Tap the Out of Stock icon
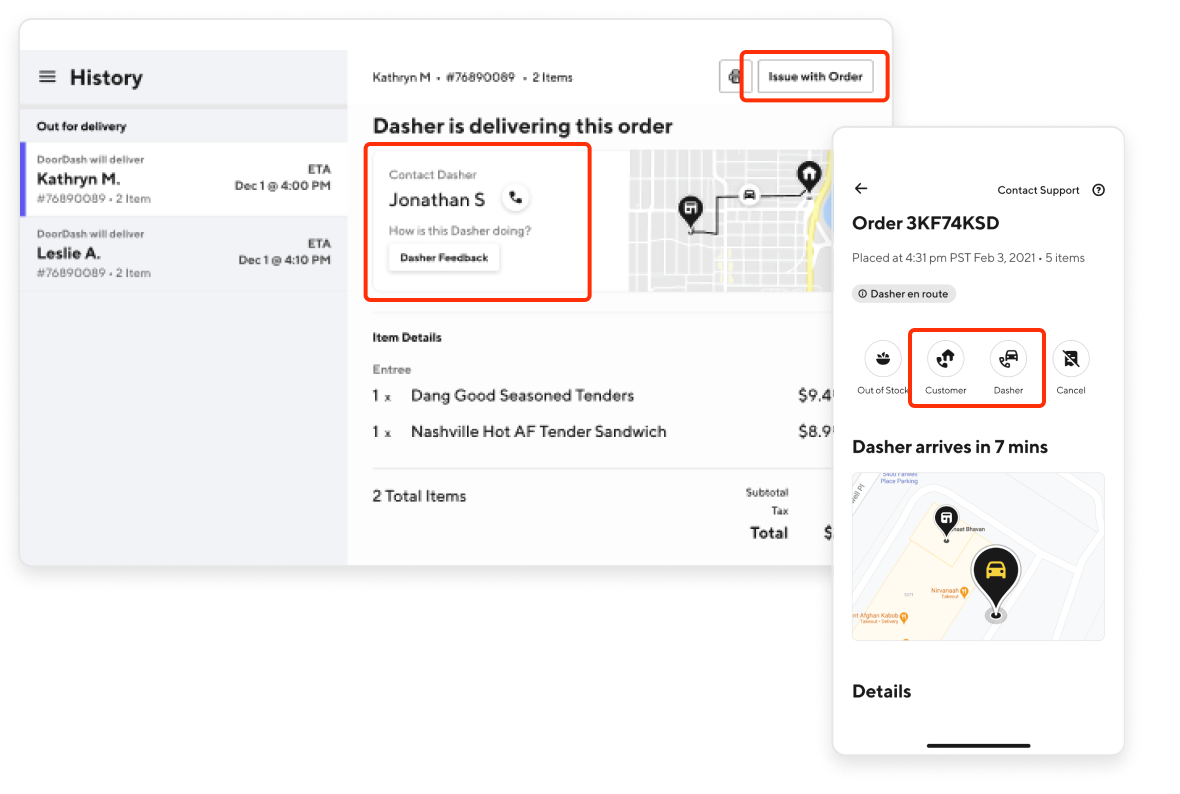The image size is (1180, 794). pos(883,360)
